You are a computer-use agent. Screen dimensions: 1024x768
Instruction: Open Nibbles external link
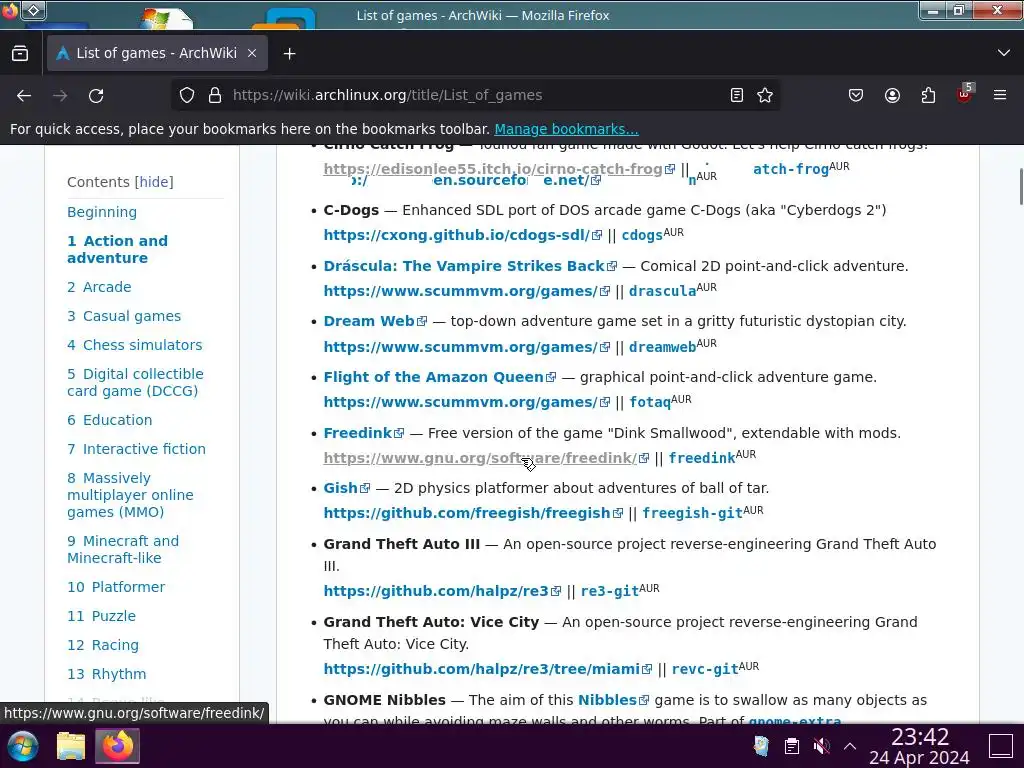613,700
